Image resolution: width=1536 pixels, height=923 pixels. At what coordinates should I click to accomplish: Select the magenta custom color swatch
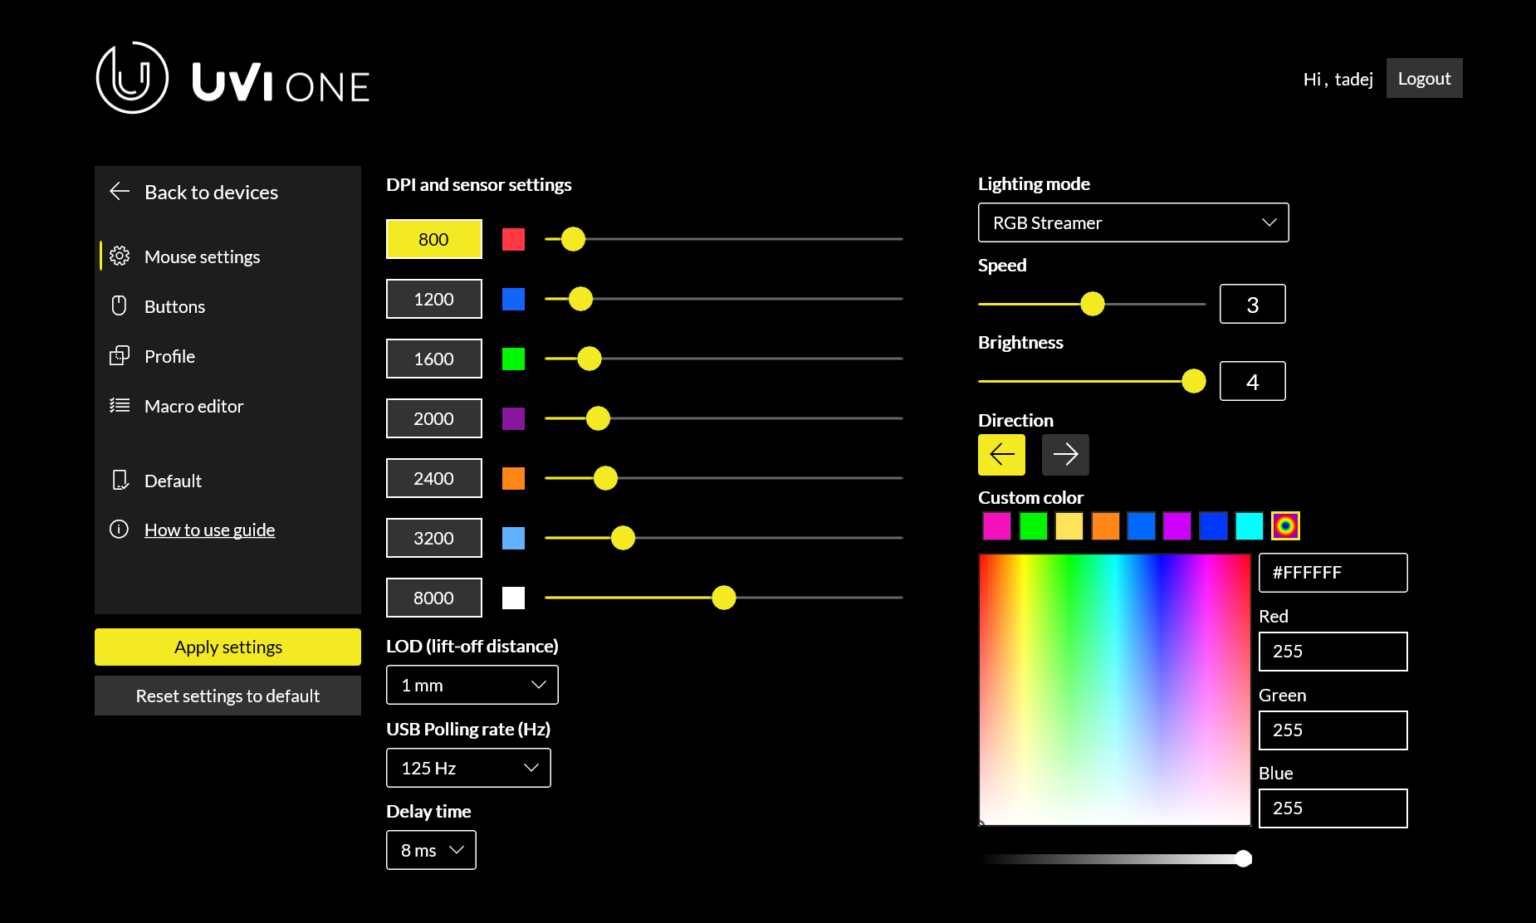coord(997,525)
